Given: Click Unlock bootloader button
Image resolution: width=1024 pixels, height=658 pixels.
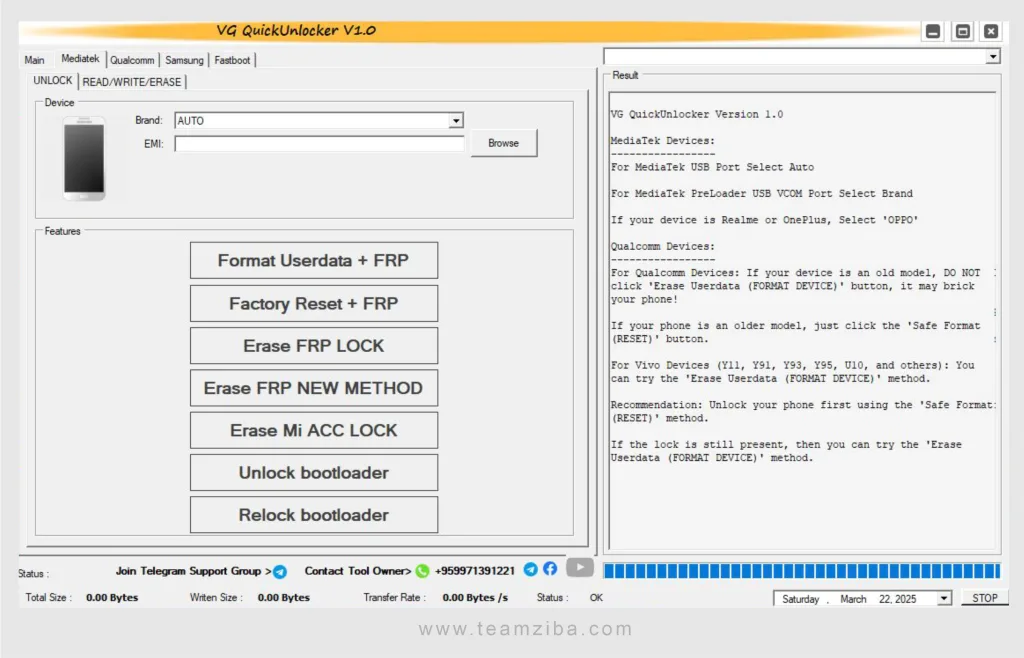Looking at the screenshot, I should pos(313,473).
